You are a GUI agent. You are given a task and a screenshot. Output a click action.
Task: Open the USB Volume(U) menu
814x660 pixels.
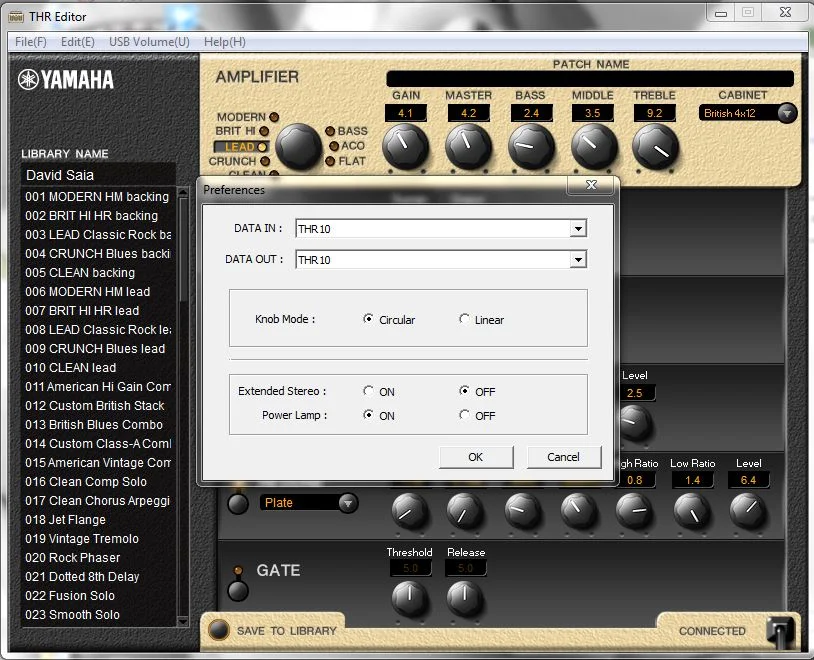pyautogui.click(x=149, y=42)
